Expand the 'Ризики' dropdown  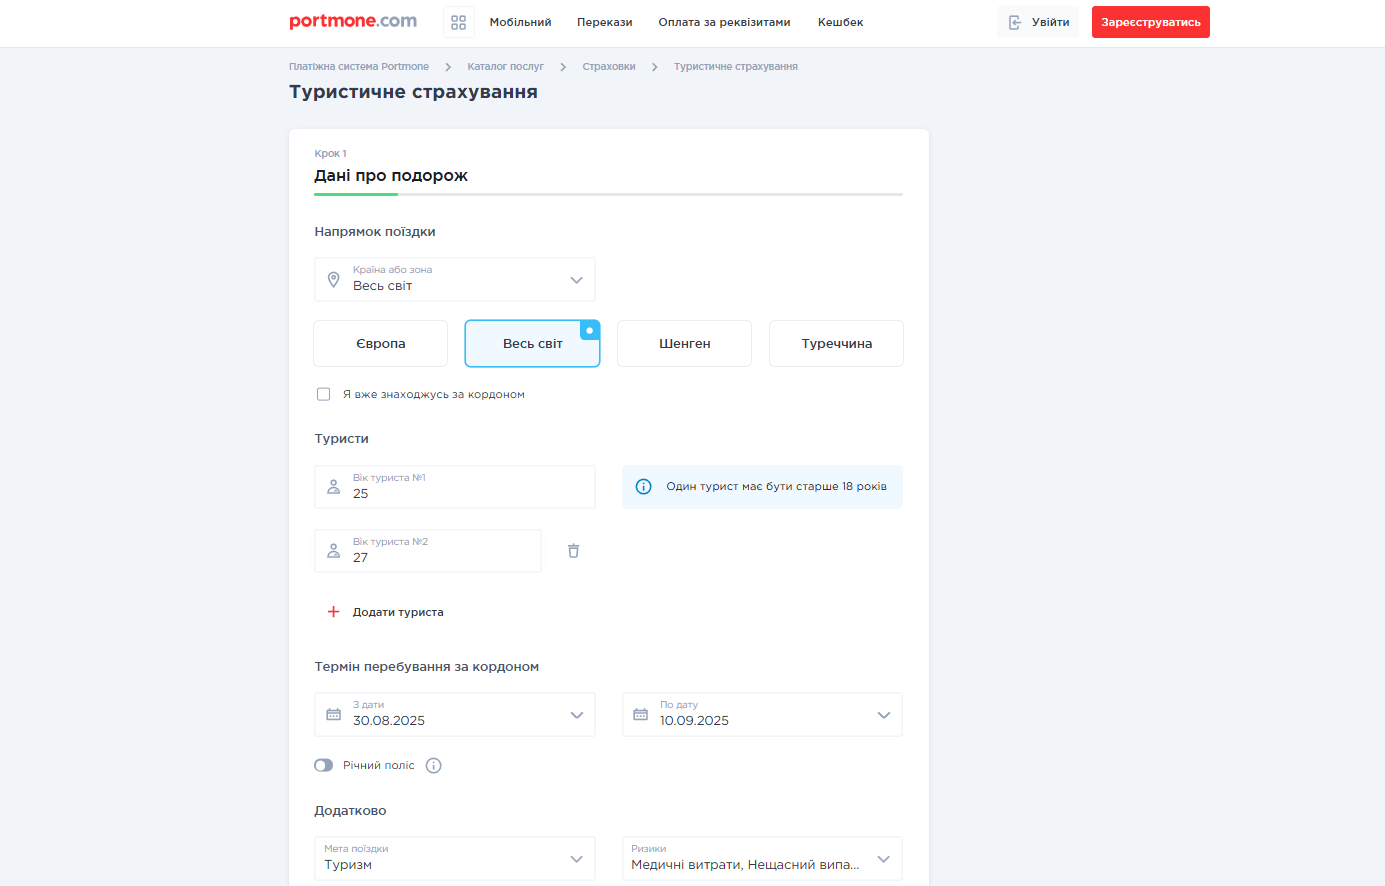click(x=762, y=859)
